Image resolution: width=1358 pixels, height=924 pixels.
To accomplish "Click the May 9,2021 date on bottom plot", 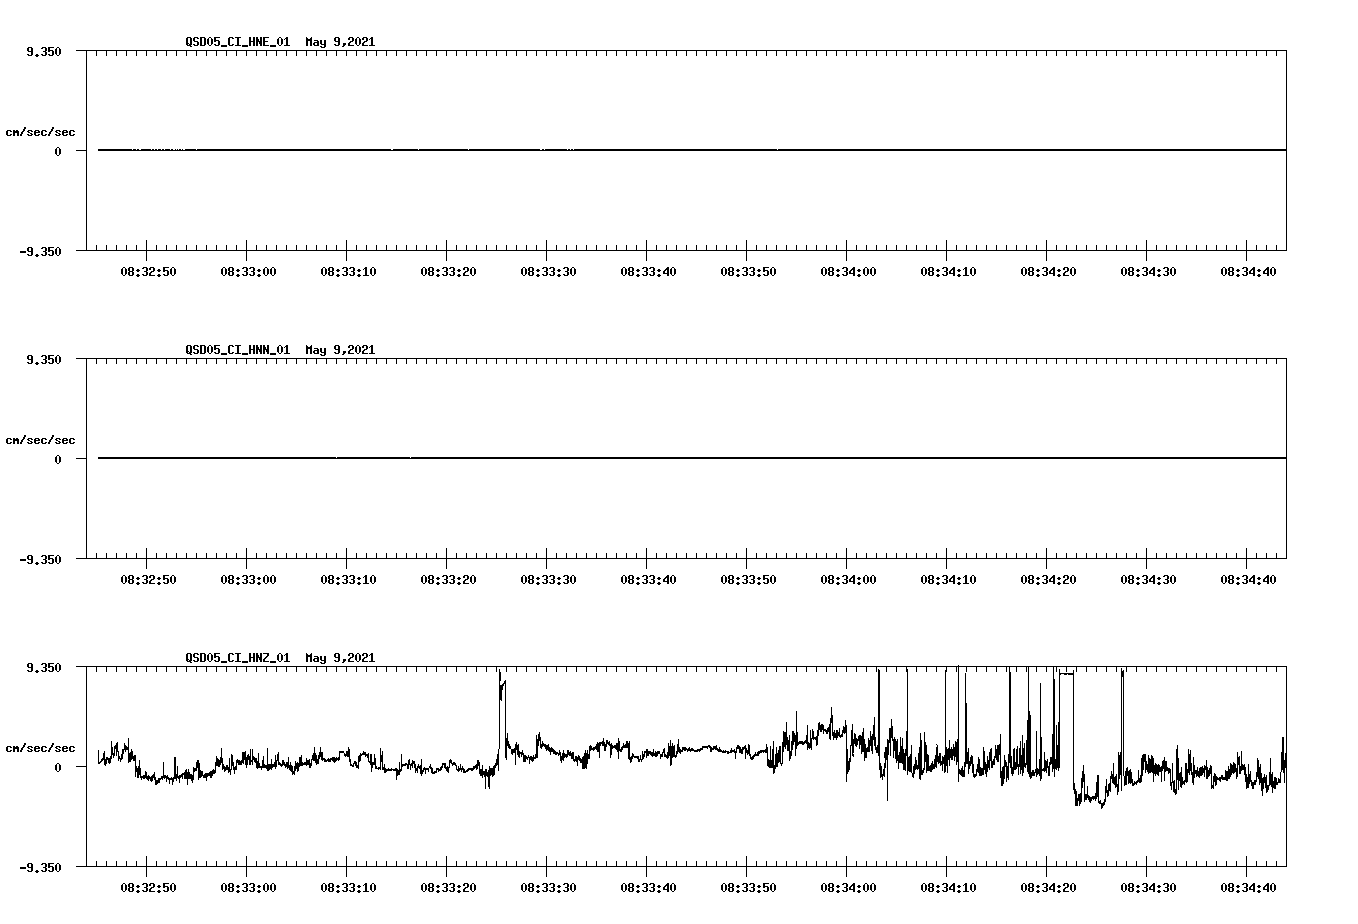I will pos(339,658).
